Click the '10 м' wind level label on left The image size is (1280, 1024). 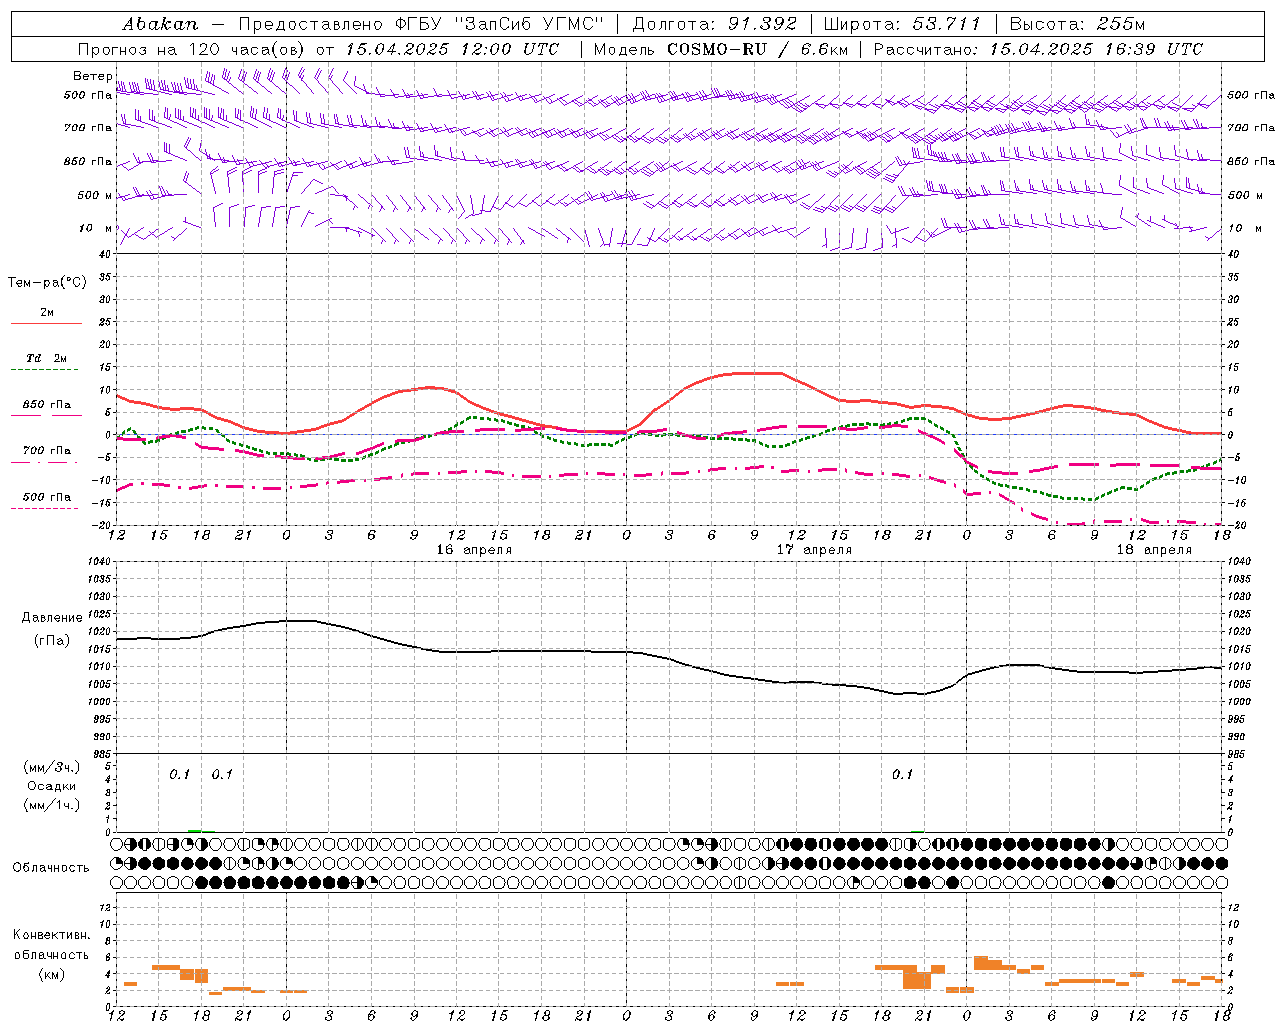click(x=95, y=228)
